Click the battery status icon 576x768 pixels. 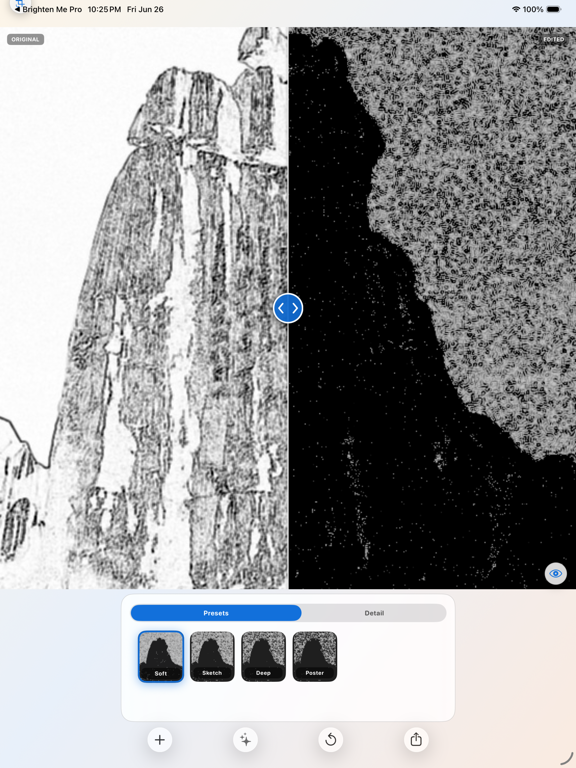(x=553, y=9)
